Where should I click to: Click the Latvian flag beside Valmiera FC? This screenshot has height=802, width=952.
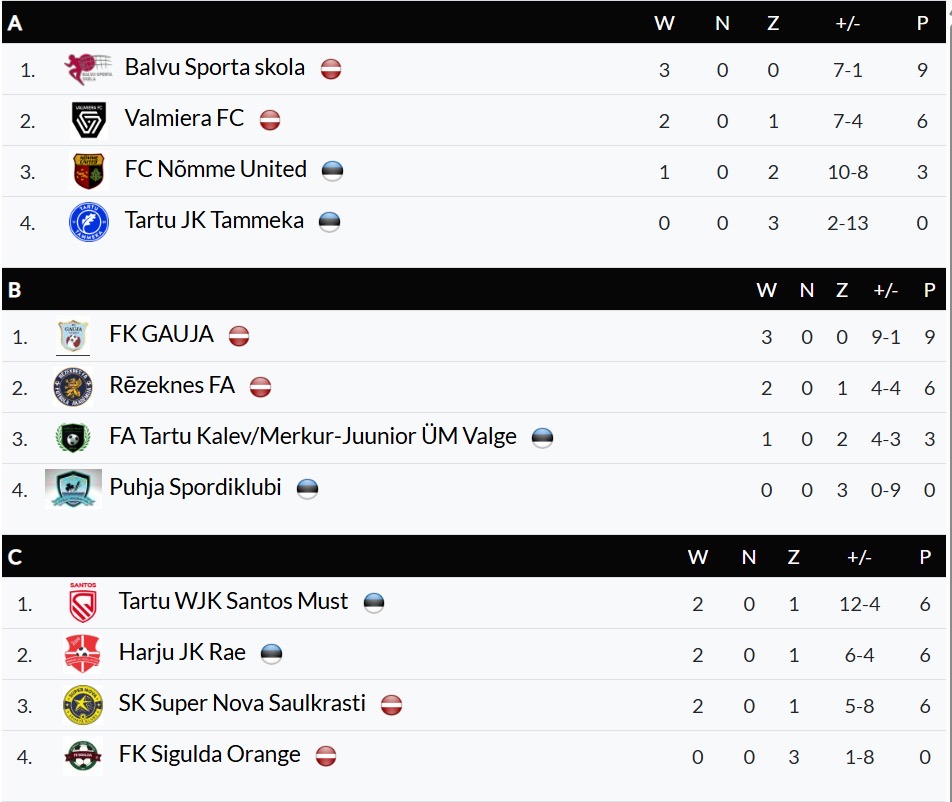click(x=270, y=120)
